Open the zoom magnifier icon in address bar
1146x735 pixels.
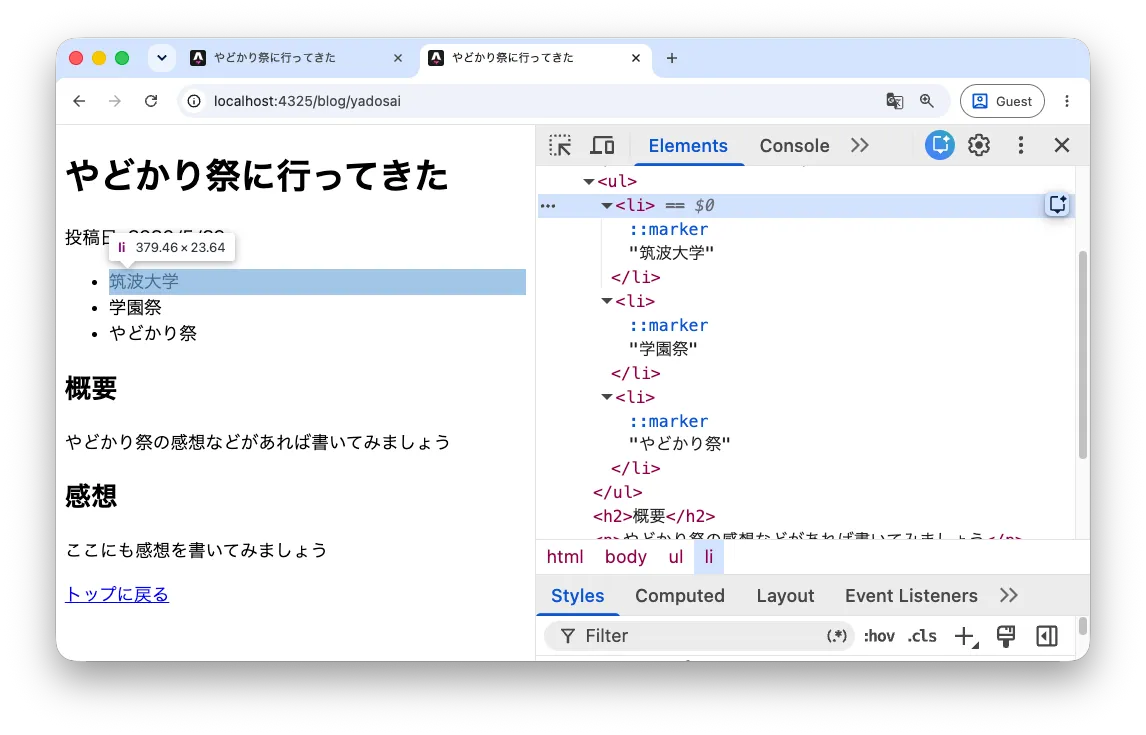[x=927, y=101]
